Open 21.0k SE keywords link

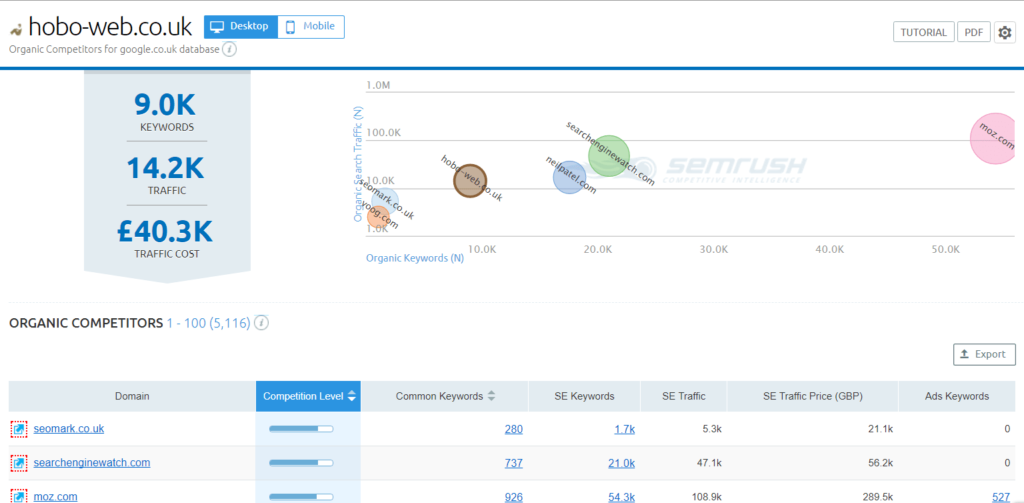pos(622,463)
